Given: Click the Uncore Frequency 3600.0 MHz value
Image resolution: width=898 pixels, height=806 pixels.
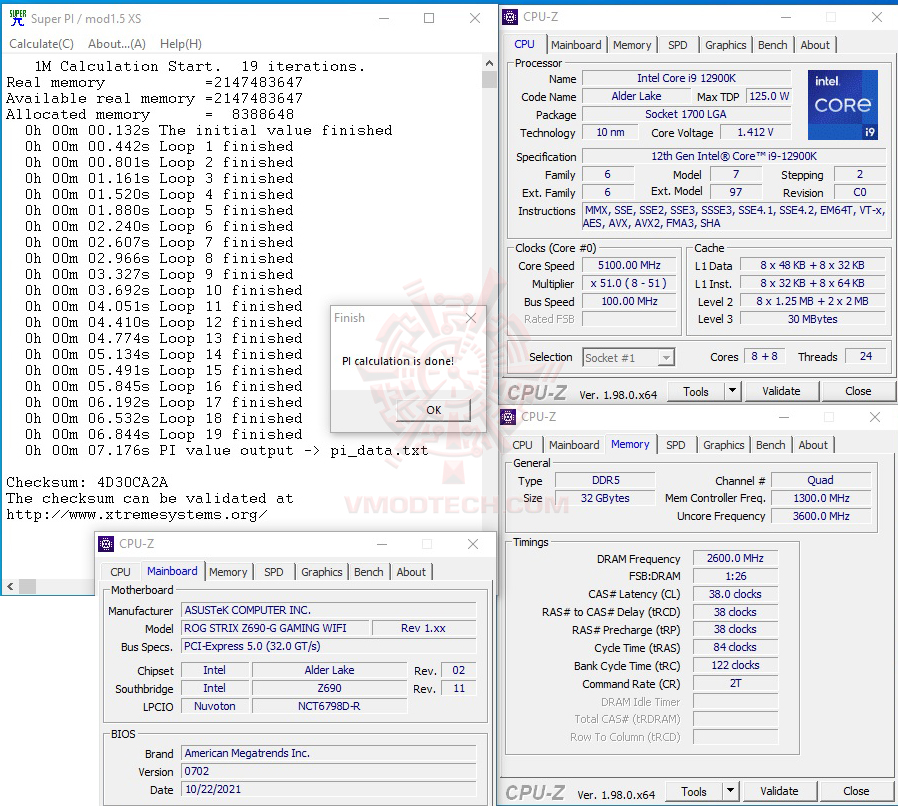Looking at the screenshot, I should tap(821, 516).
